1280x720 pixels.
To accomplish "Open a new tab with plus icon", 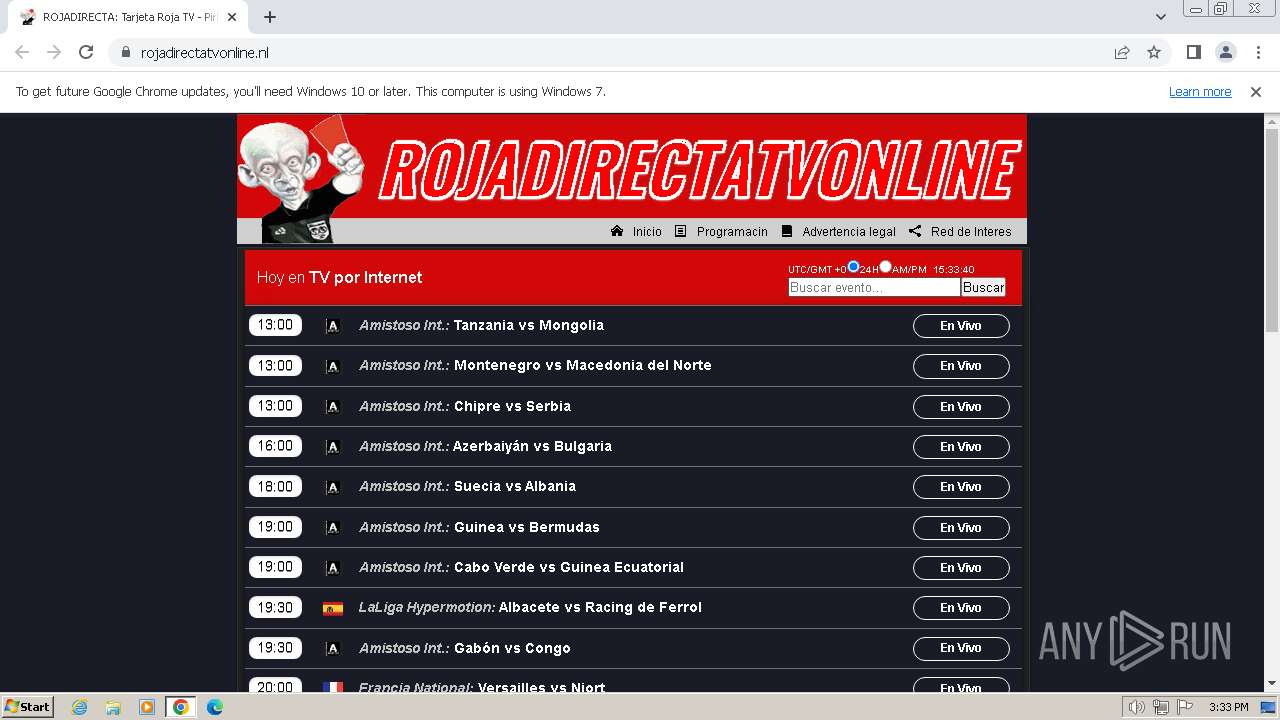I will 270,17.
